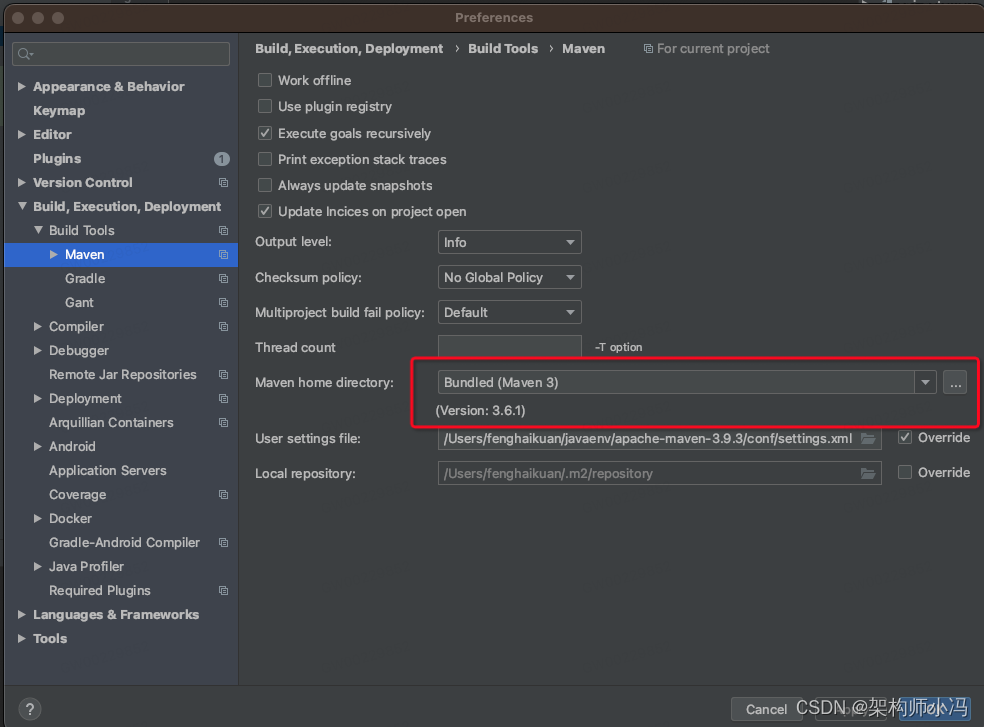Enable the Work offline checkbox
984x727 pixels.
(265, 80)
